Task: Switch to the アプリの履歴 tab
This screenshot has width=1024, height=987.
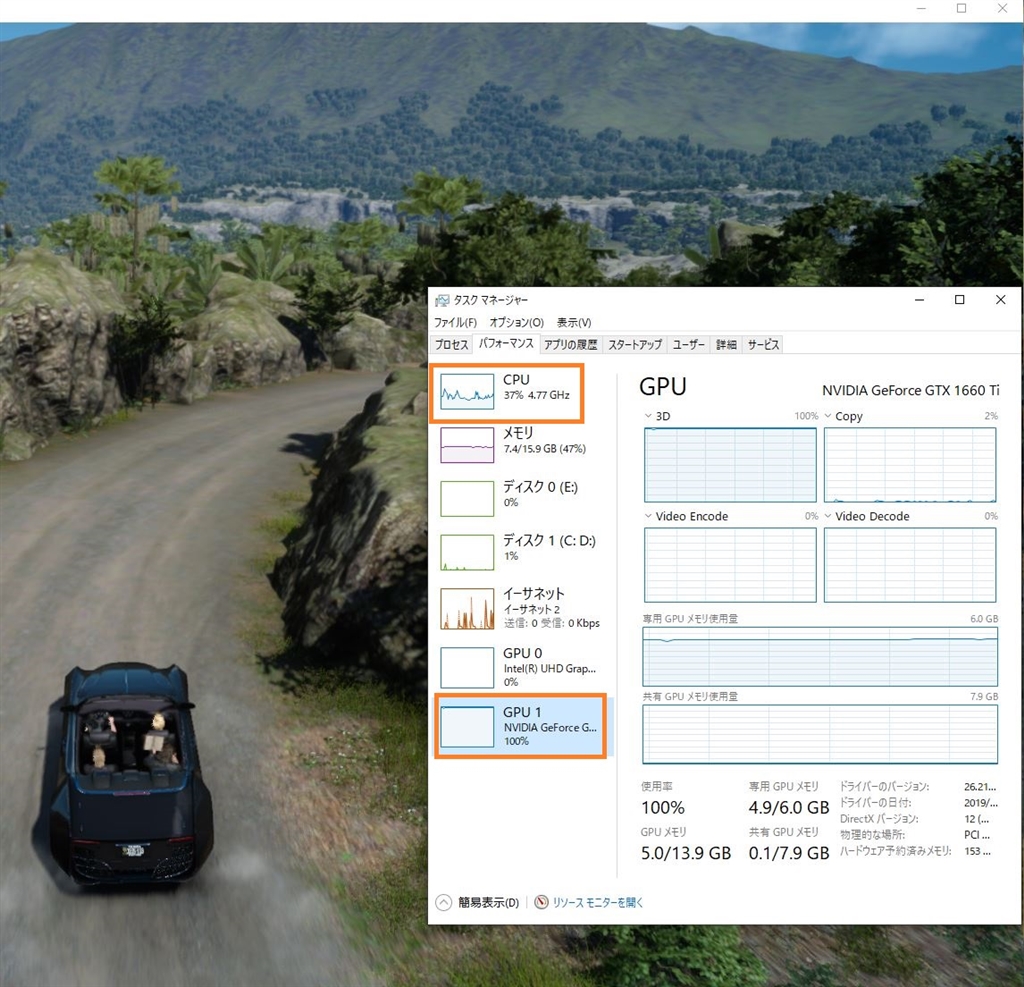Action: (x=570, y=344)
